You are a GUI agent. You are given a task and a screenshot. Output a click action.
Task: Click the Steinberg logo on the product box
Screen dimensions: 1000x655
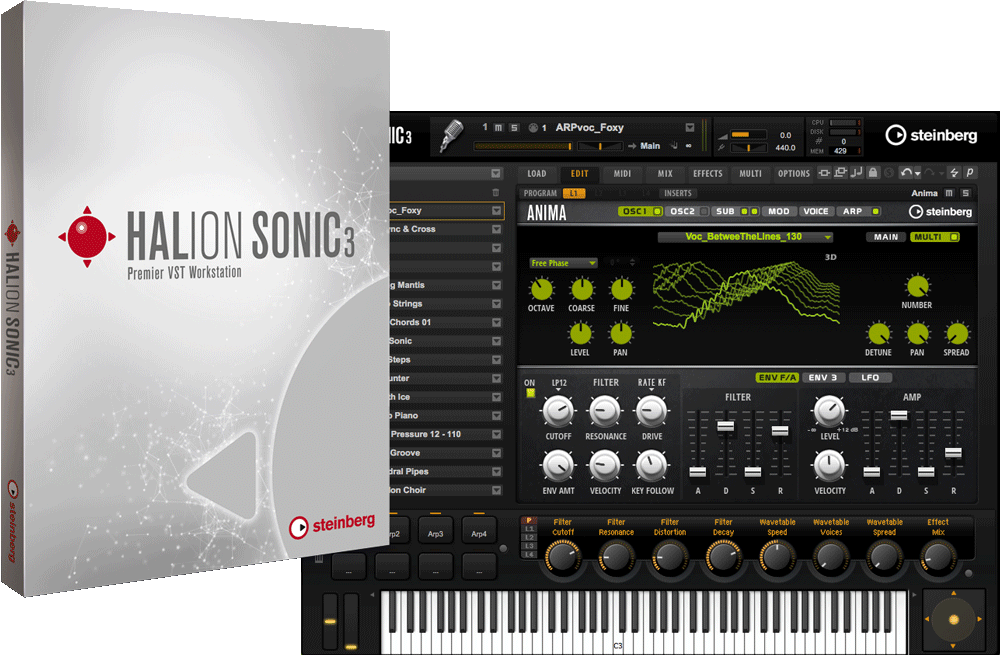pos(332,525)
